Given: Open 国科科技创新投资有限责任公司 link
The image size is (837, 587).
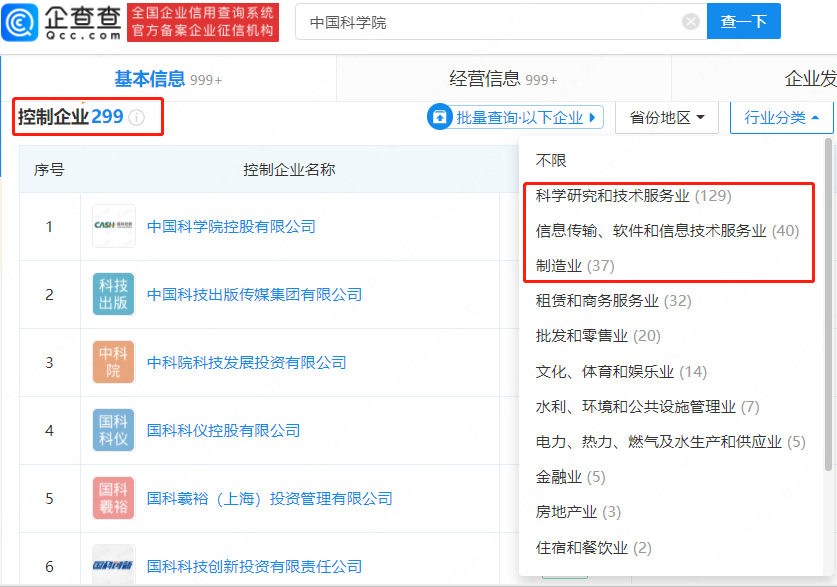Looking at the screenshot, I should 254,566.
